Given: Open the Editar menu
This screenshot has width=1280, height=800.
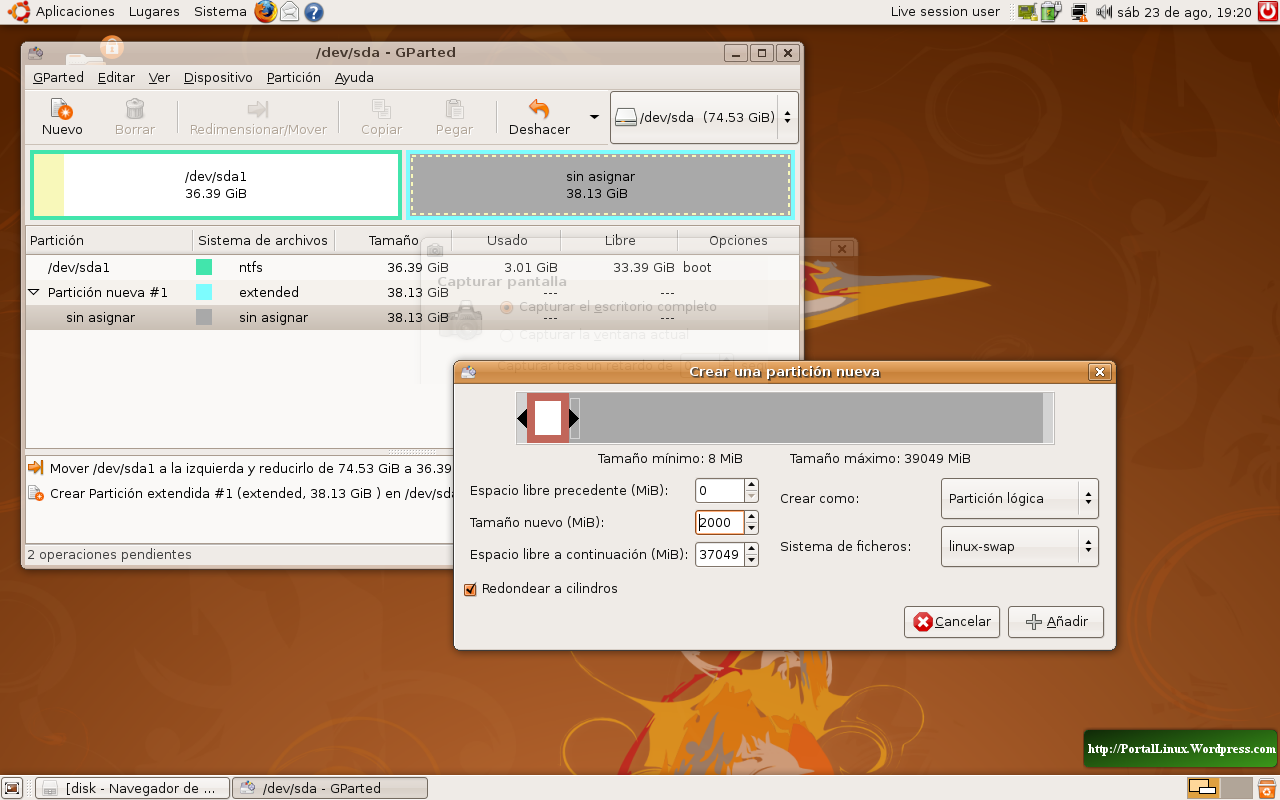Looking at the screenshot, I should click(116, 77).
